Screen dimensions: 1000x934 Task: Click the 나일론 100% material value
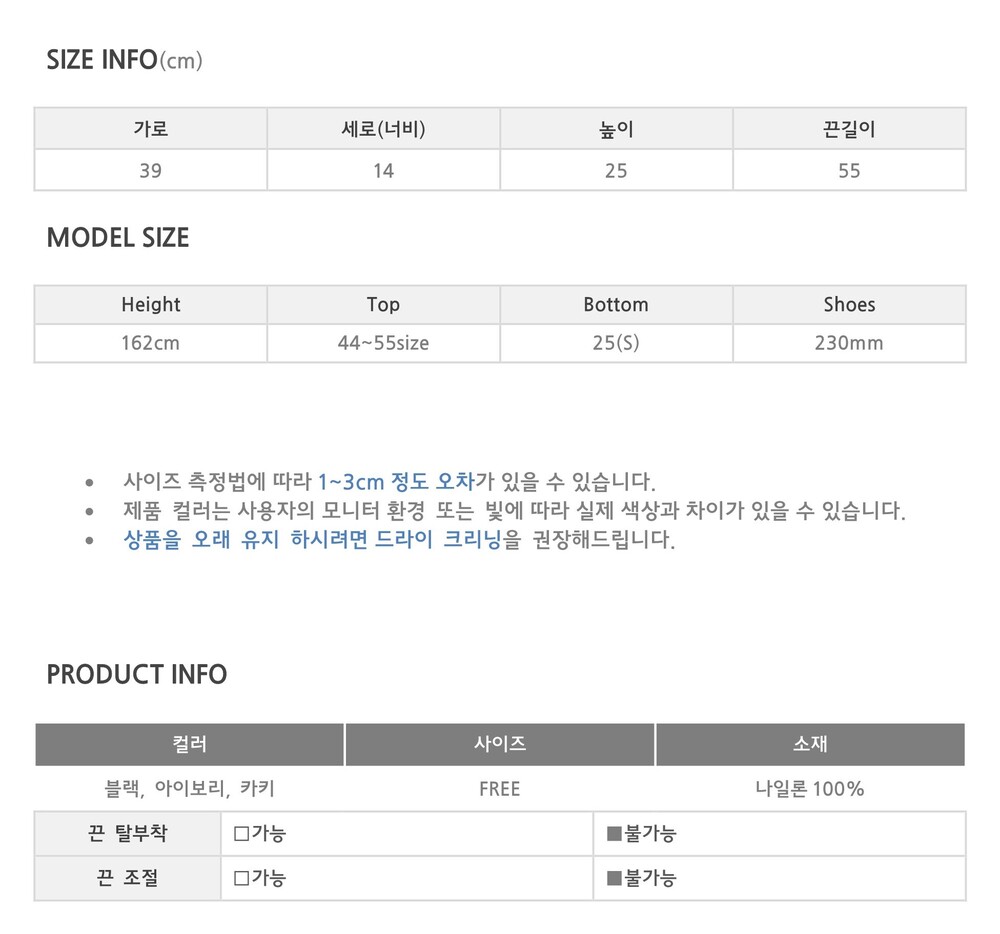810,789
